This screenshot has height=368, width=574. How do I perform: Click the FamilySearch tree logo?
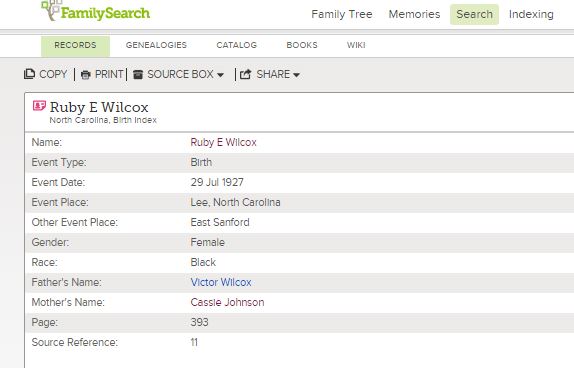[x=96, y=12]
